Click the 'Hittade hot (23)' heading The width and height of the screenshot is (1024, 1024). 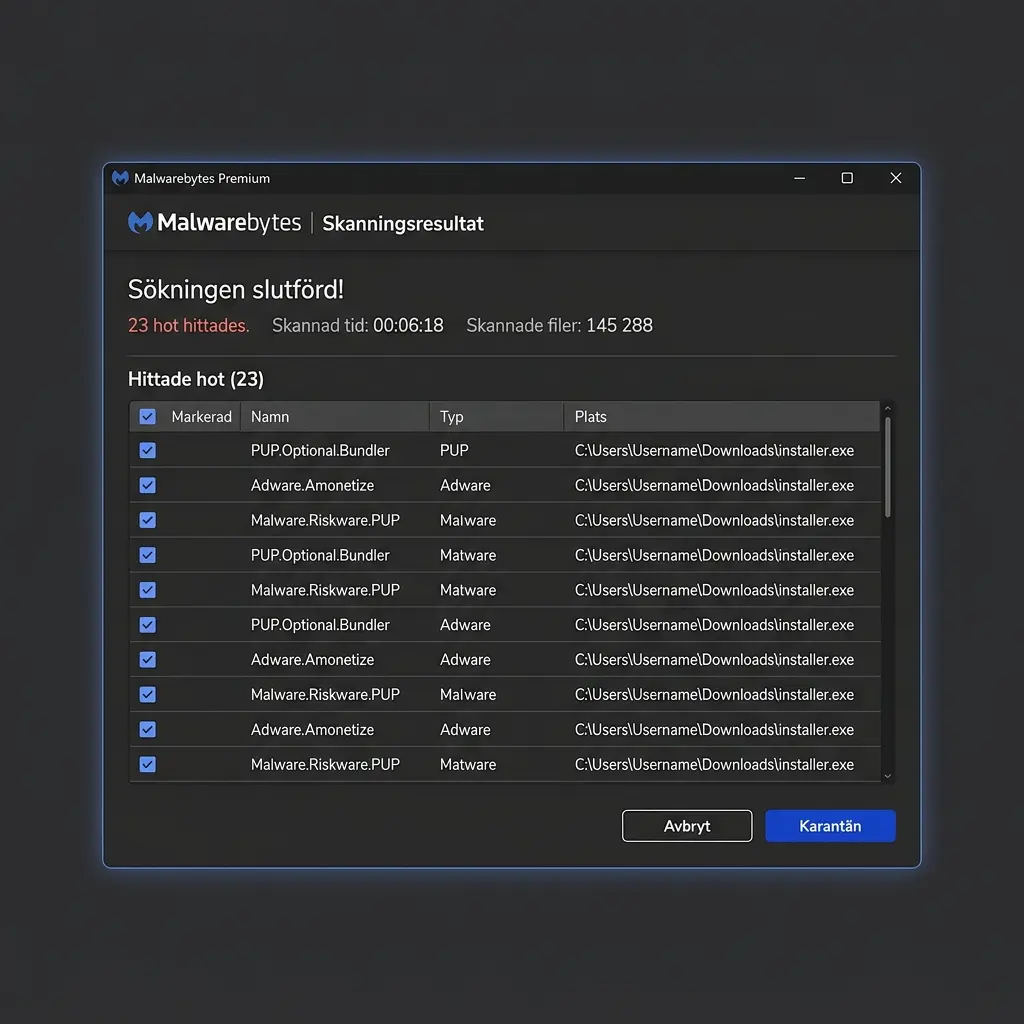[196, 379]
